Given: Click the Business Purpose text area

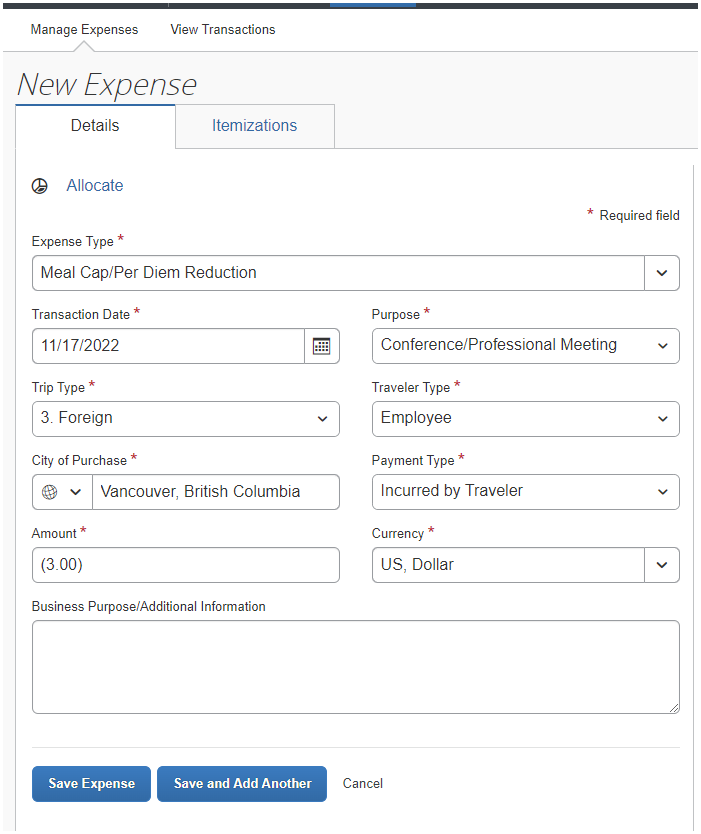Looking at the screenshot, I should pyautogui.click(x=356, y=667).
